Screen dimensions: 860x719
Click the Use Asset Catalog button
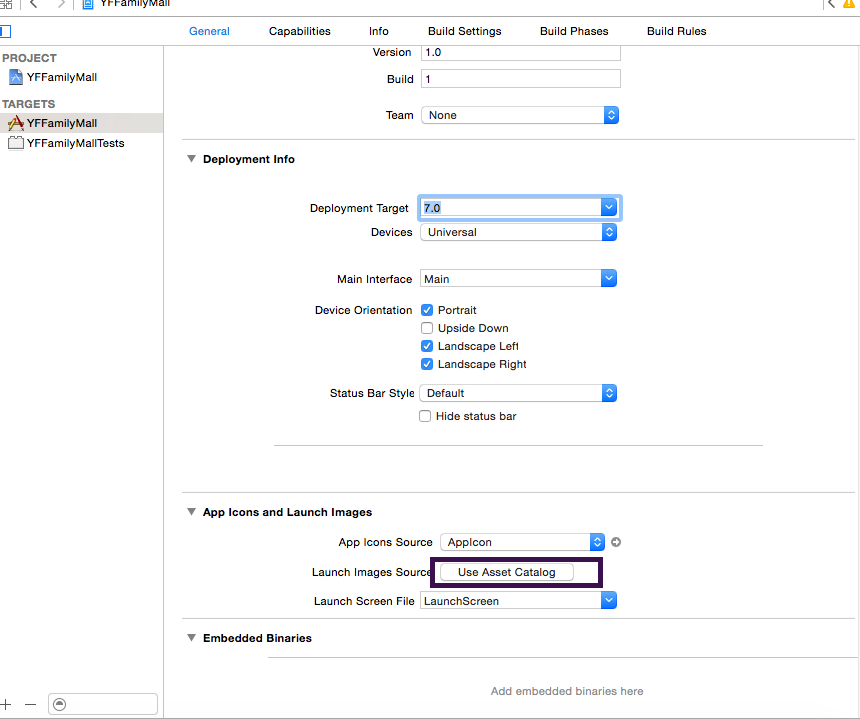pos(507,572)
